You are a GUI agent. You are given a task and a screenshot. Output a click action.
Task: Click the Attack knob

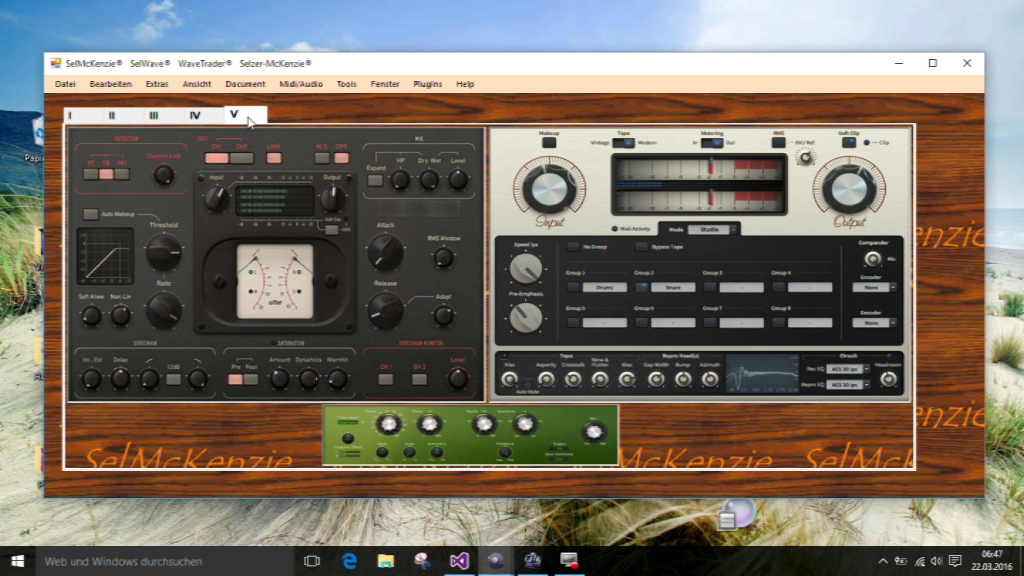[x=385, y=252]
